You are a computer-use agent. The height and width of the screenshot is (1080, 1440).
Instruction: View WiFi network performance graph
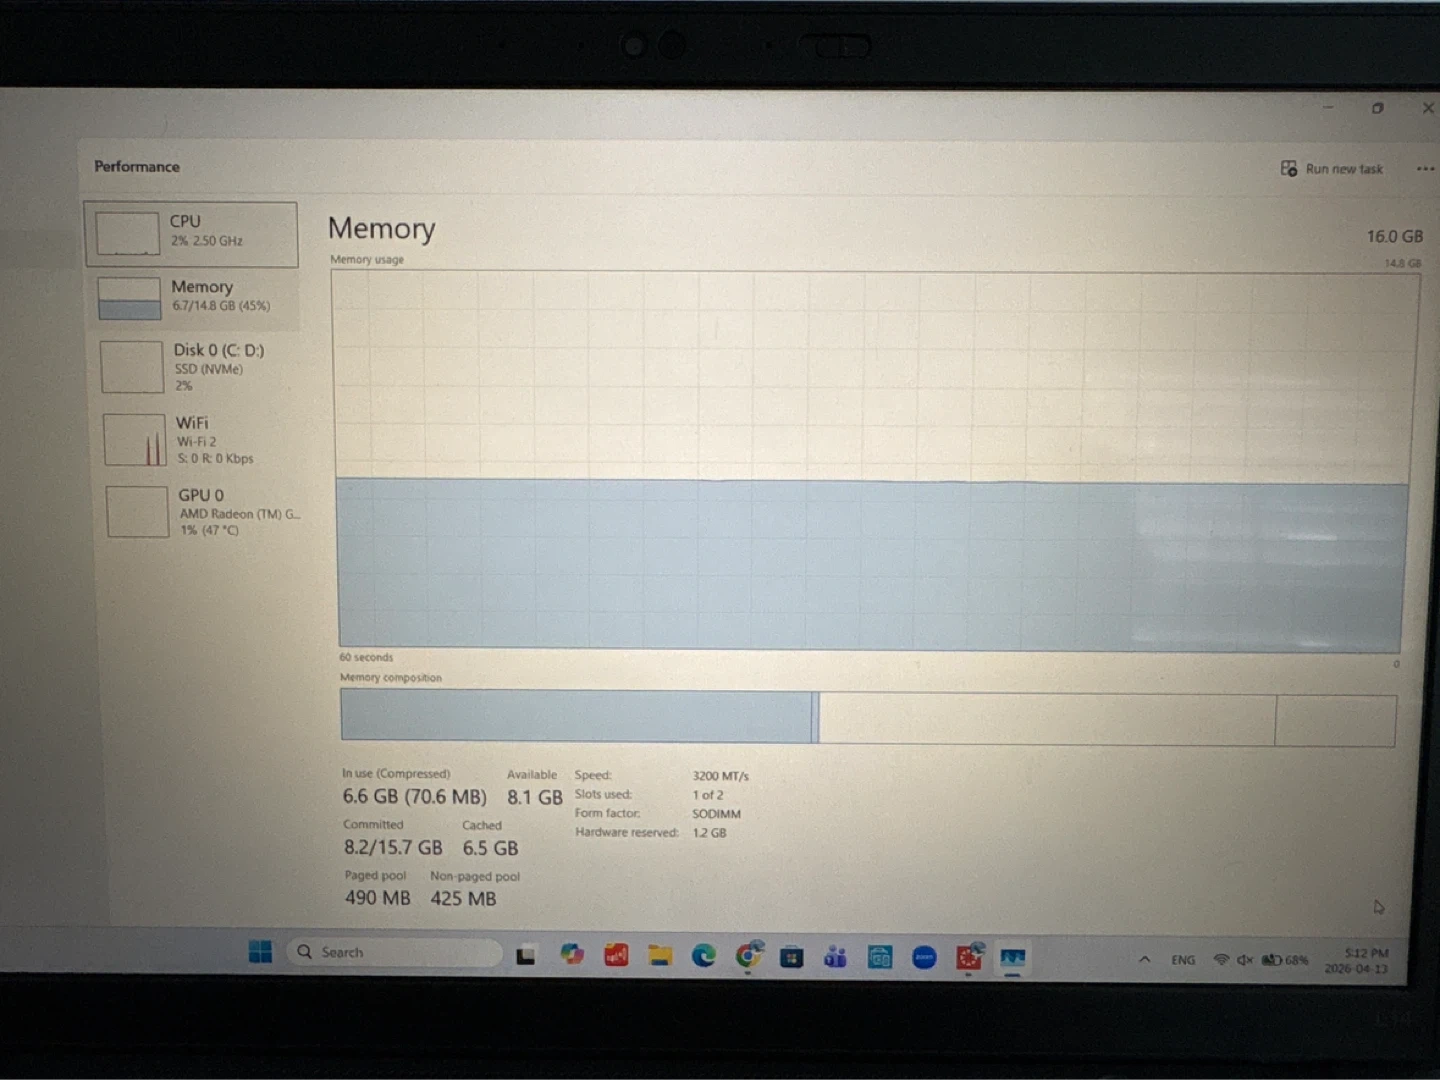pyautogui.click(x=198, y=440)
